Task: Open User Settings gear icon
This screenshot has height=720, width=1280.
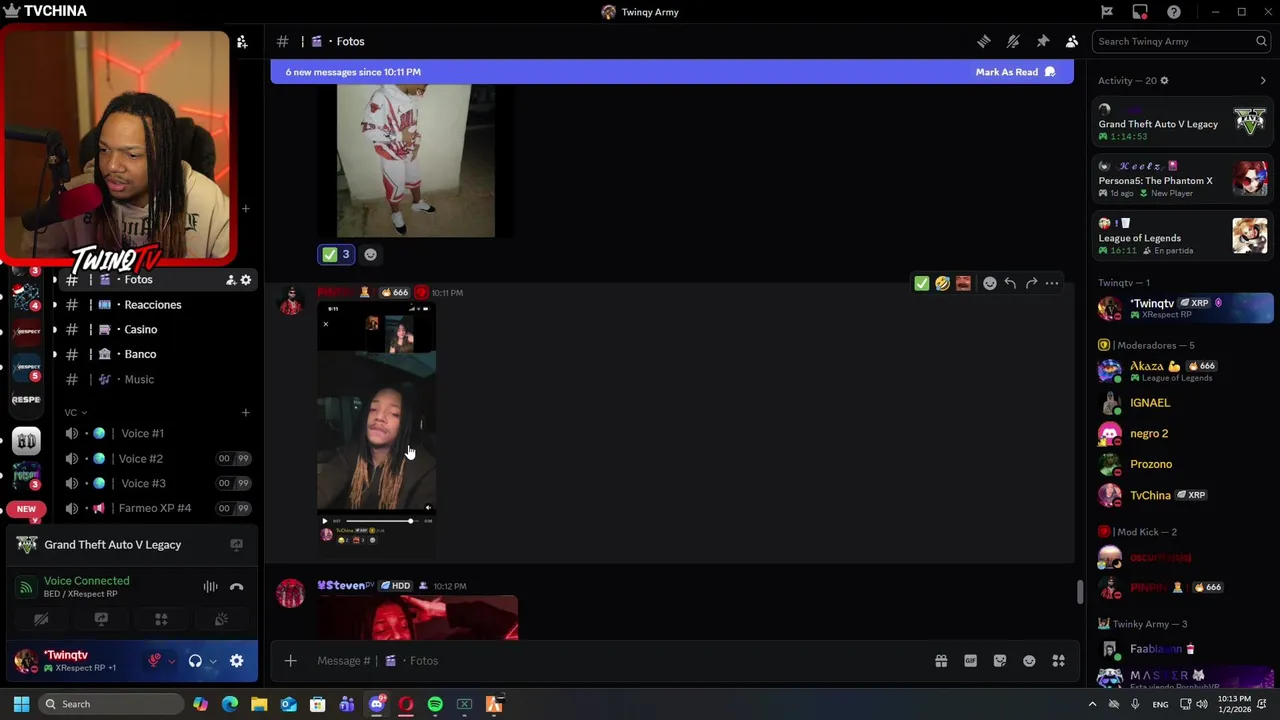Action: 237,661
